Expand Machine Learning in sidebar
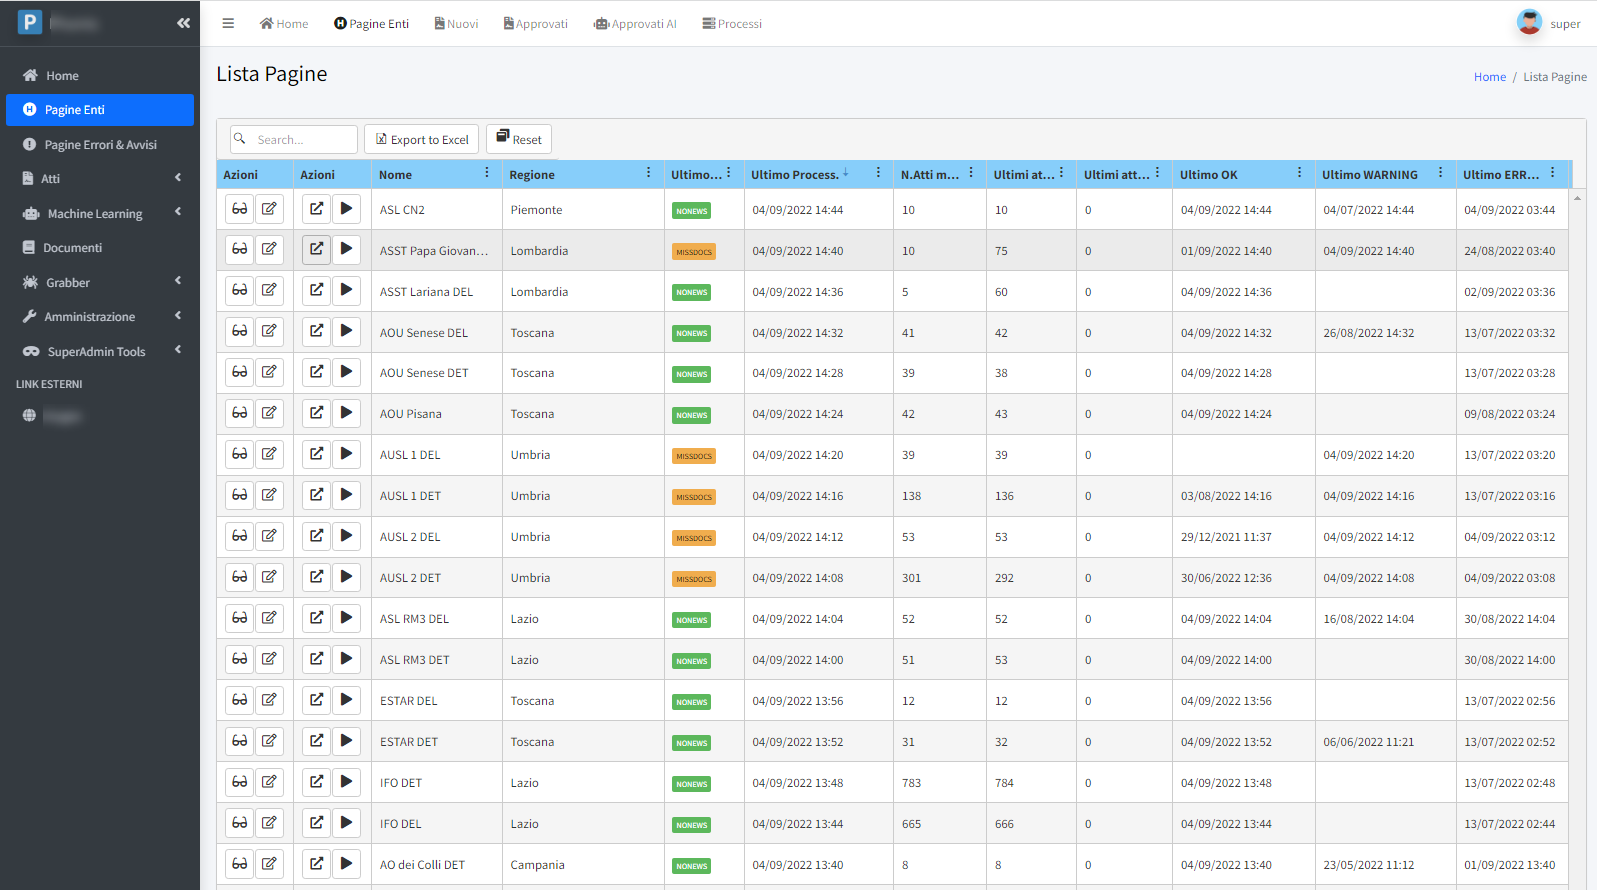This screenshot has height=890, width=1597. pos(96,213)
